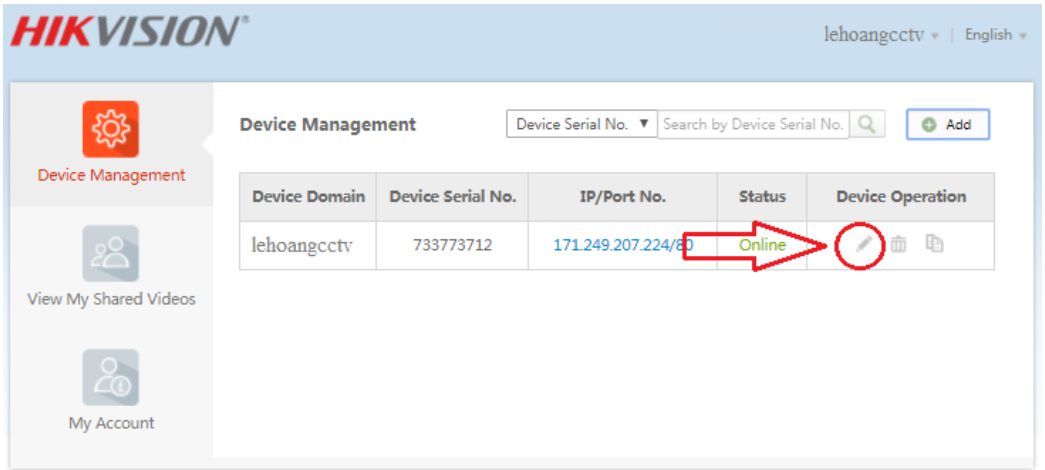The height and width of the screenshot is (470, 1045).
Task: Open the View My Shared Videos icon
Action: coord(111,253)
